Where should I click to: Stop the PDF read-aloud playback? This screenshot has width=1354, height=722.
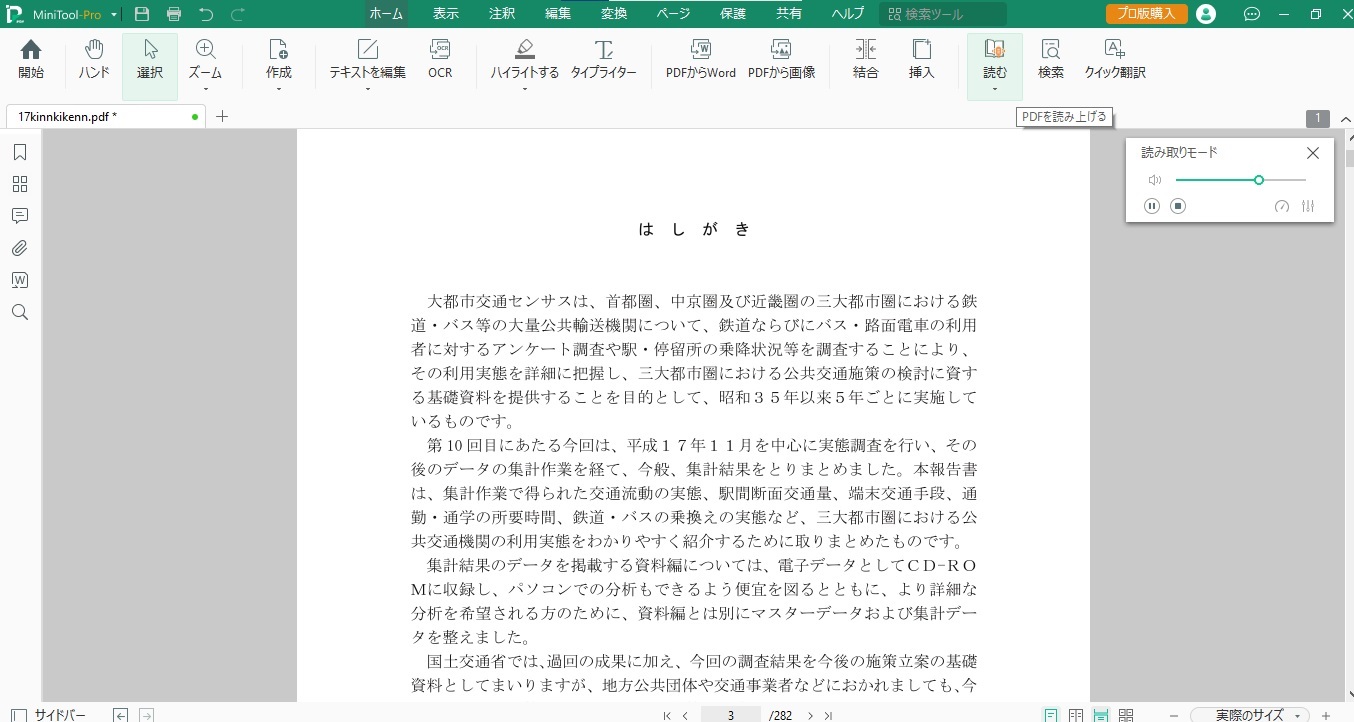tap(1178, 206)
